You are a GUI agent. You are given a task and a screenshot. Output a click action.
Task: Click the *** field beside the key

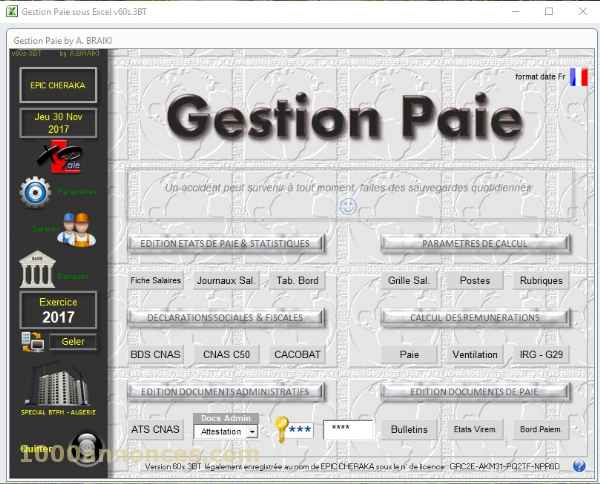[x=300, y=430]
